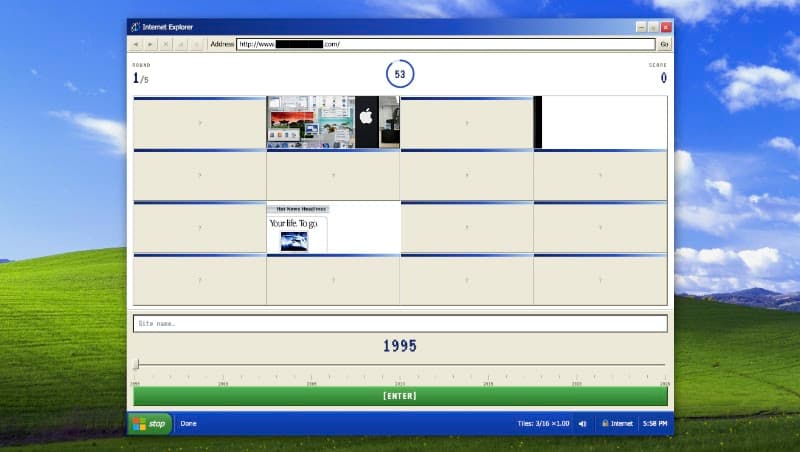Screen dimensions: 800x452
Task: Click the Forward arrow in the toolbar
Action: point(151,44)
